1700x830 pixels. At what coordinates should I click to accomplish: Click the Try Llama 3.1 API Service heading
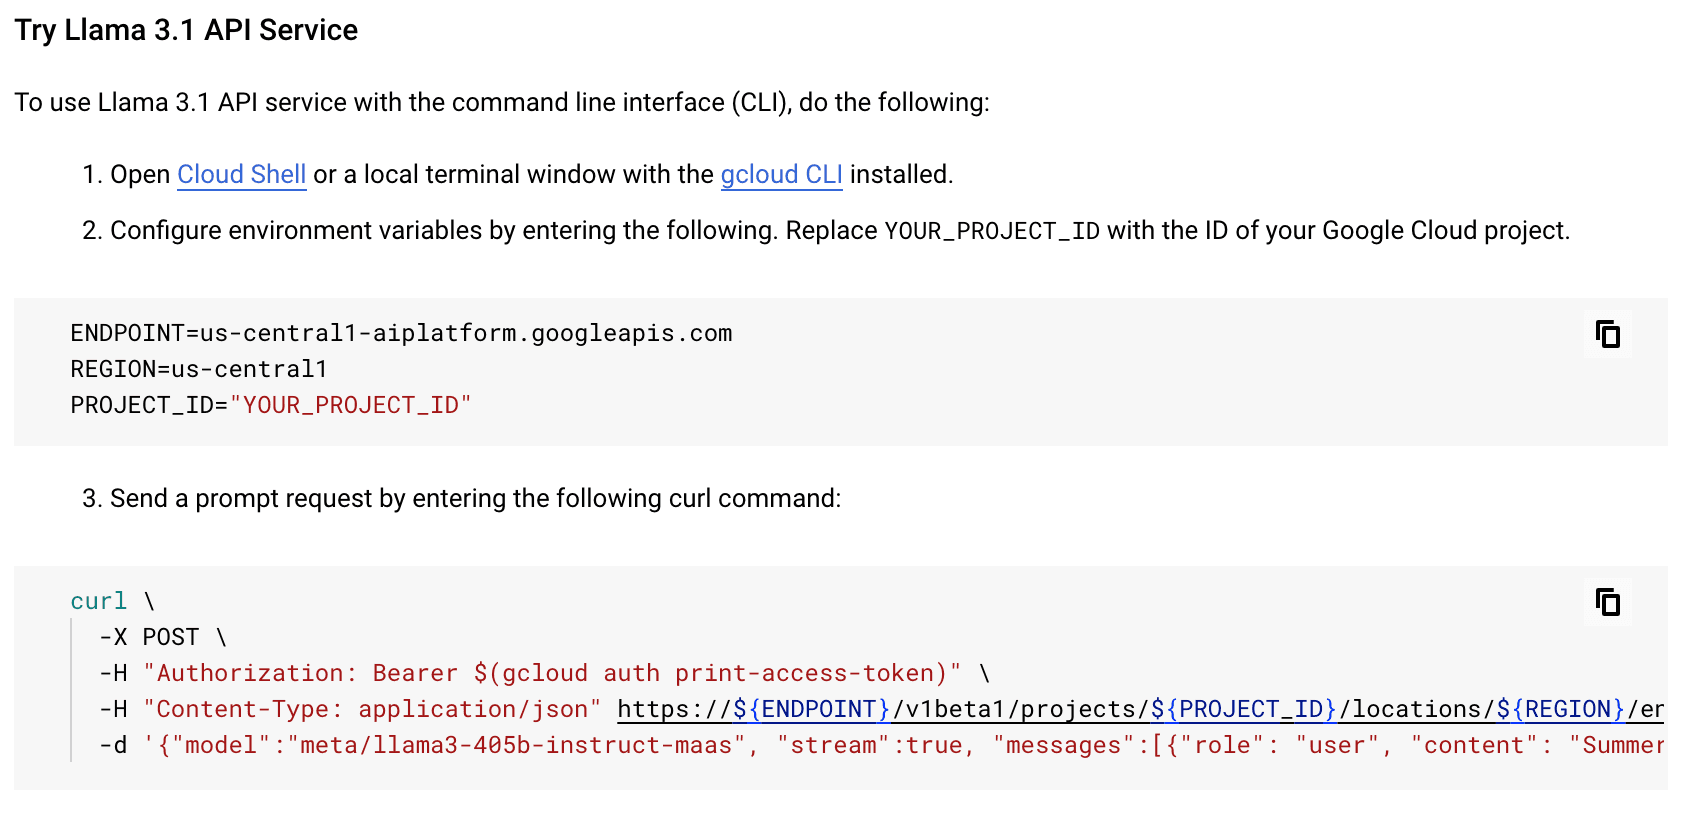coord(186,30)
